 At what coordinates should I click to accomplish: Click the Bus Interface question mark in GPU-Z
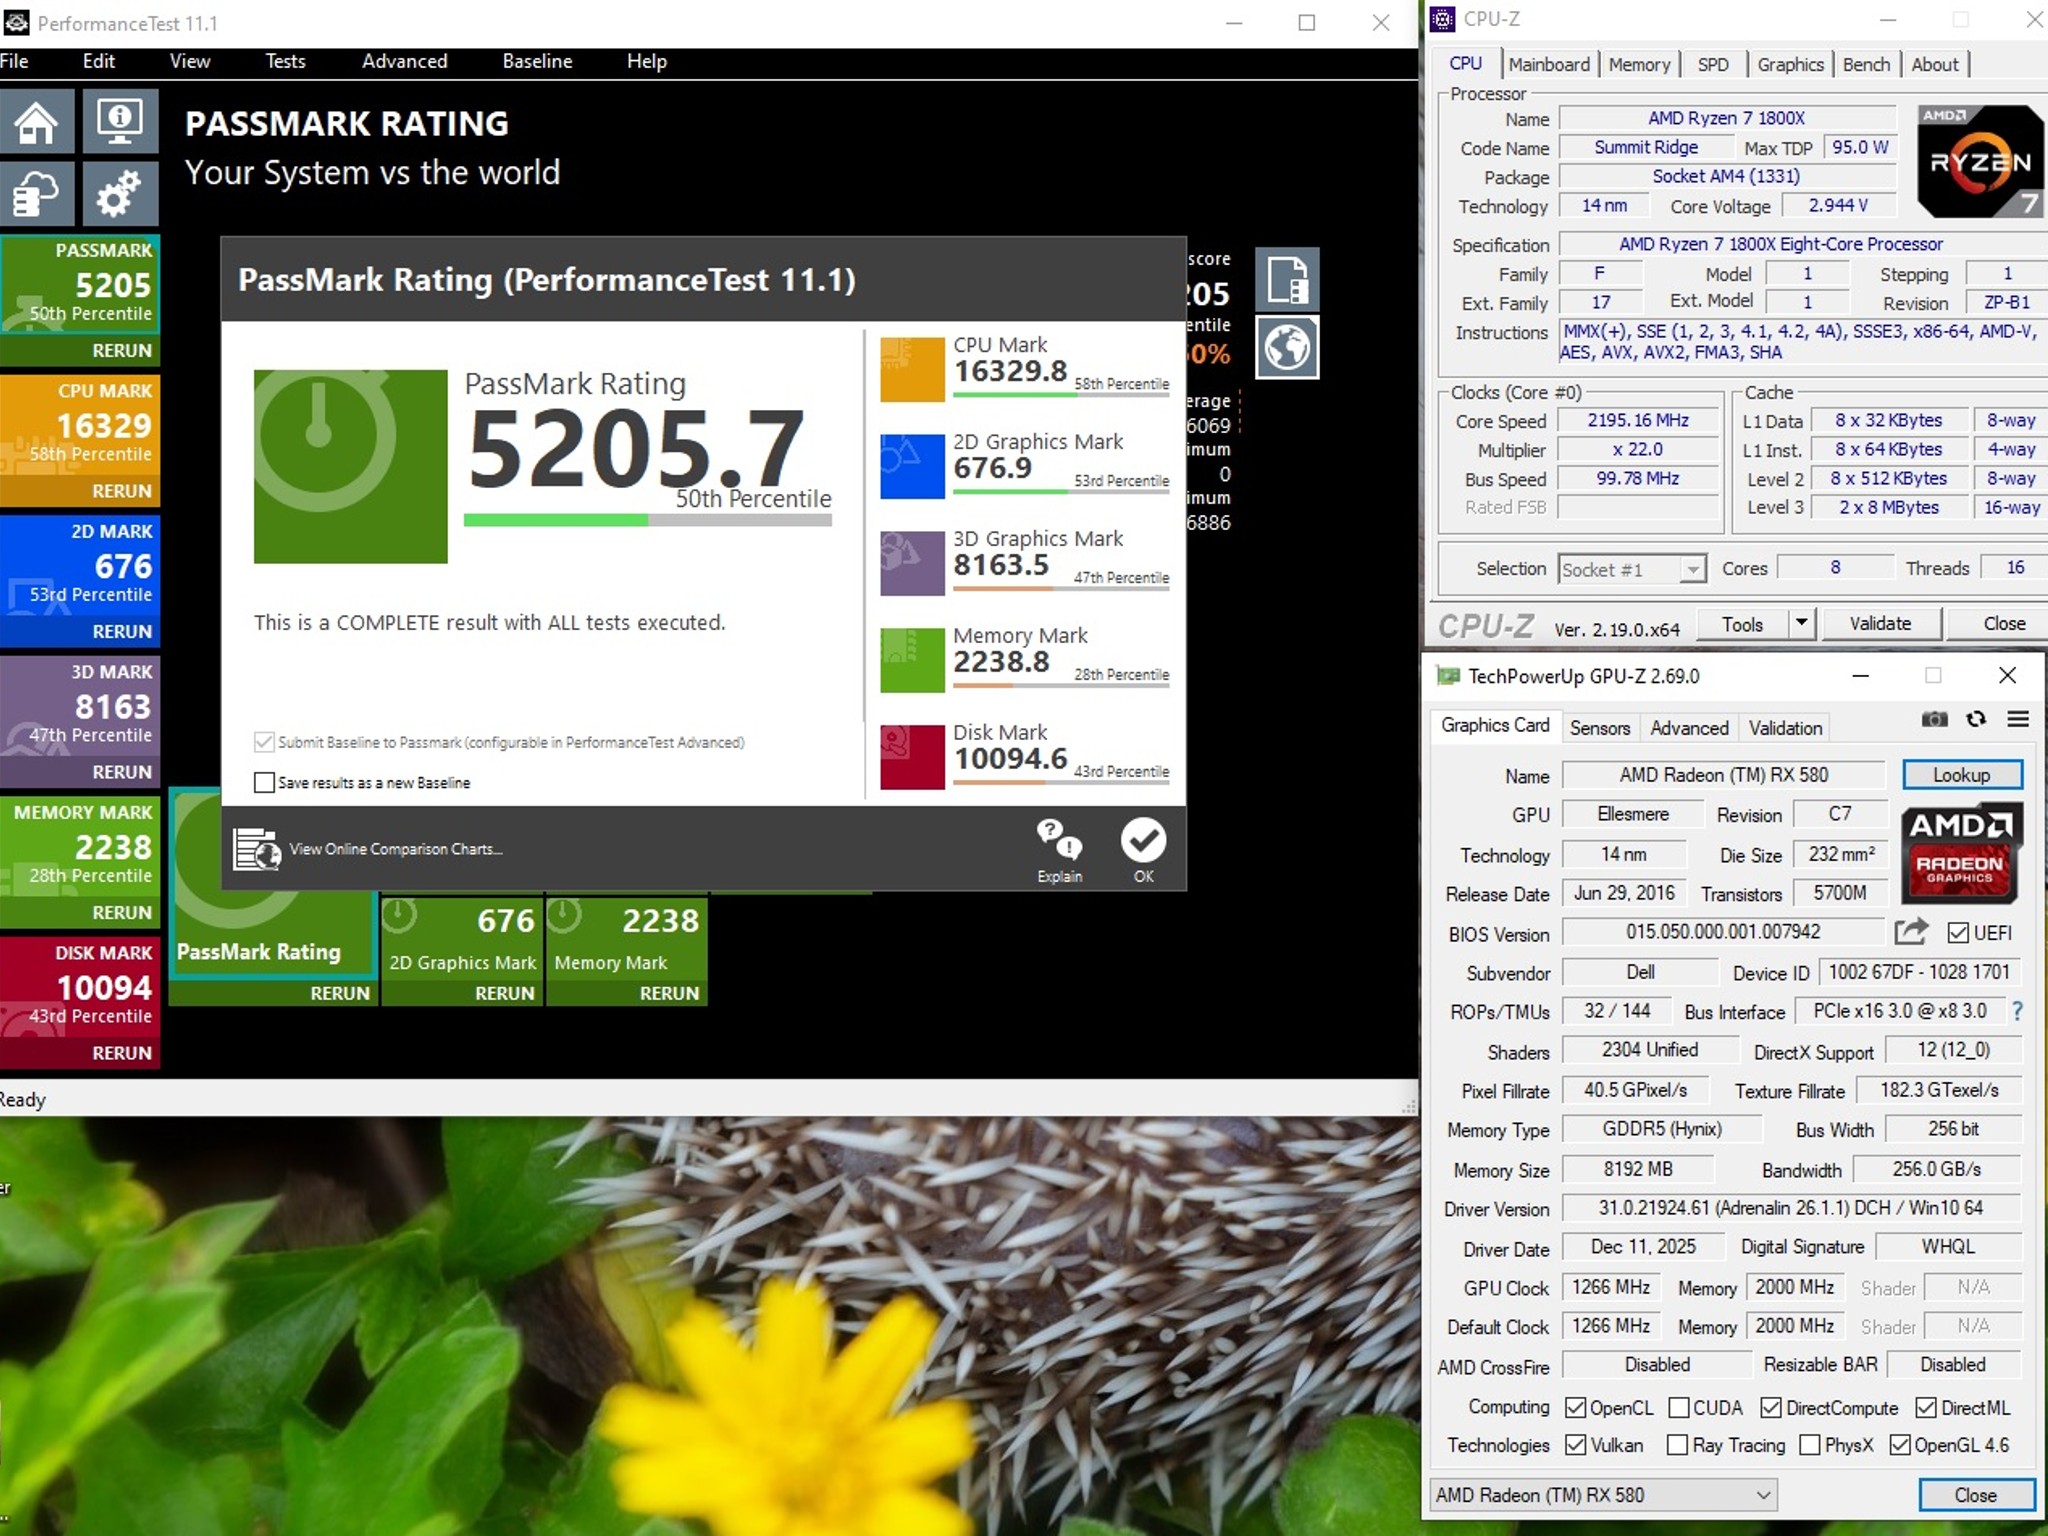[2017, 1011]
